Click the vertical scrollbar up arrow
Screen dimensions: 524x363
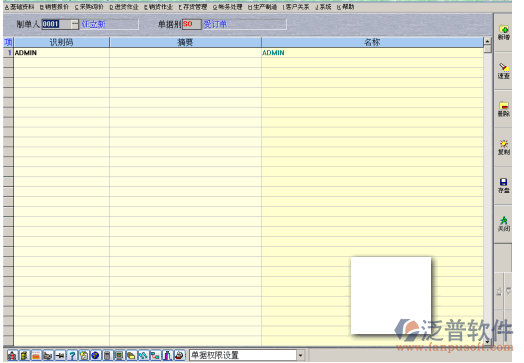click(x=488, y=41)
